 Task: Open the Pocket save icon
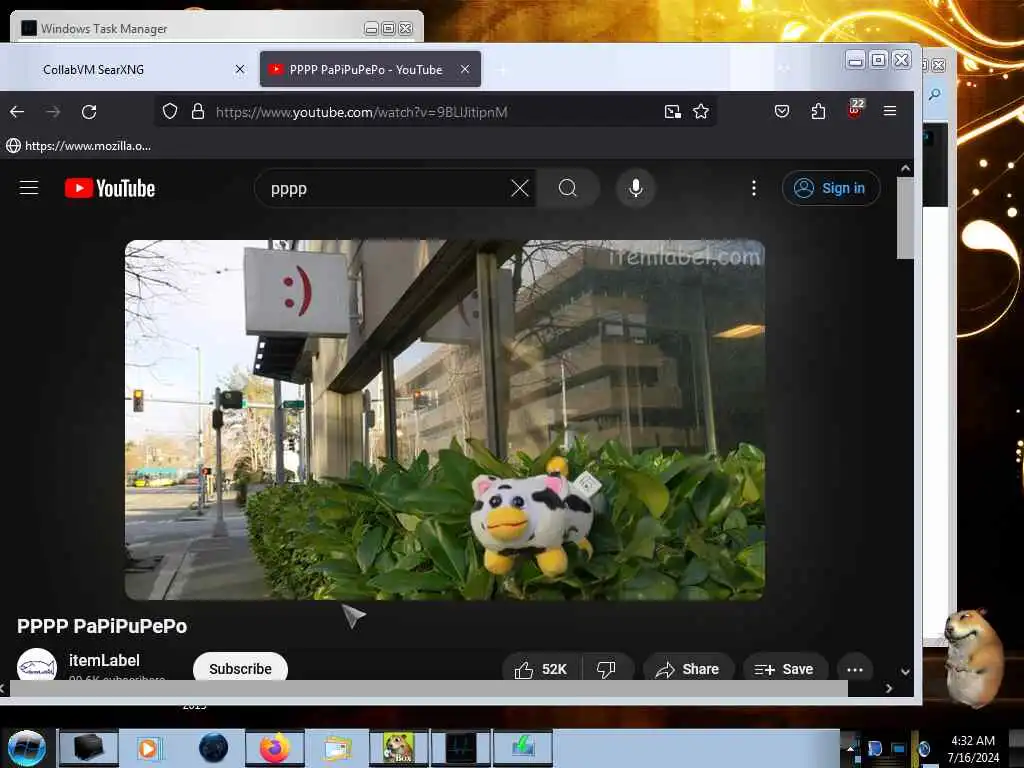tap(782, 112)
